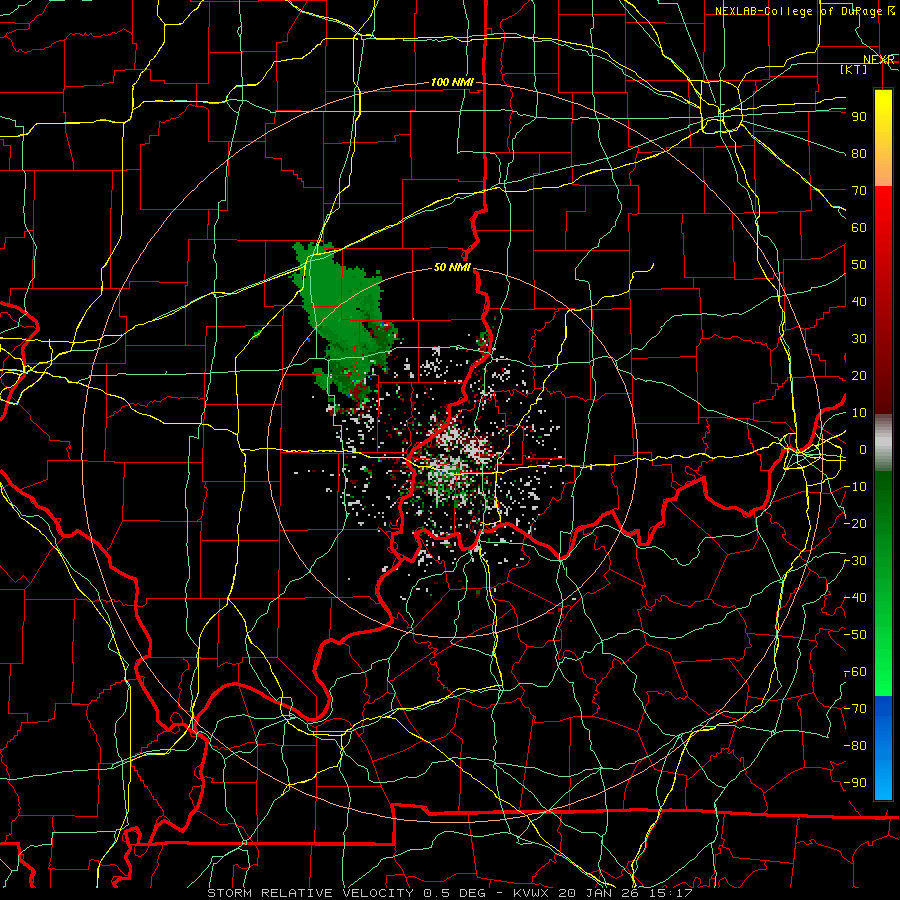900x900 pixels.
Task: Click the -10 value on the velocity scale
Action: [x=856, y=487]
